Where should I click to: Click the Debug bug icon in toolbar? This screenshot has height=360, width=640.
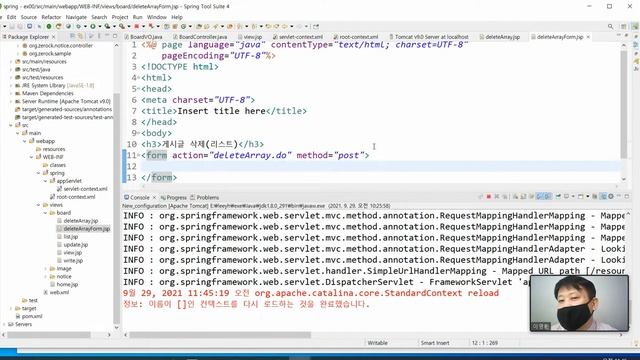click(x=78, y=26)
